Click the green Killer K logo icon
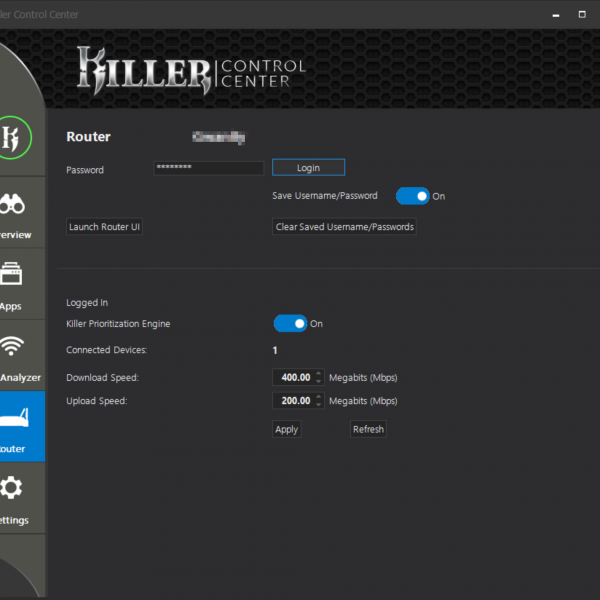The height and width of the screenshot is (600, 600). tap(13, 137)
